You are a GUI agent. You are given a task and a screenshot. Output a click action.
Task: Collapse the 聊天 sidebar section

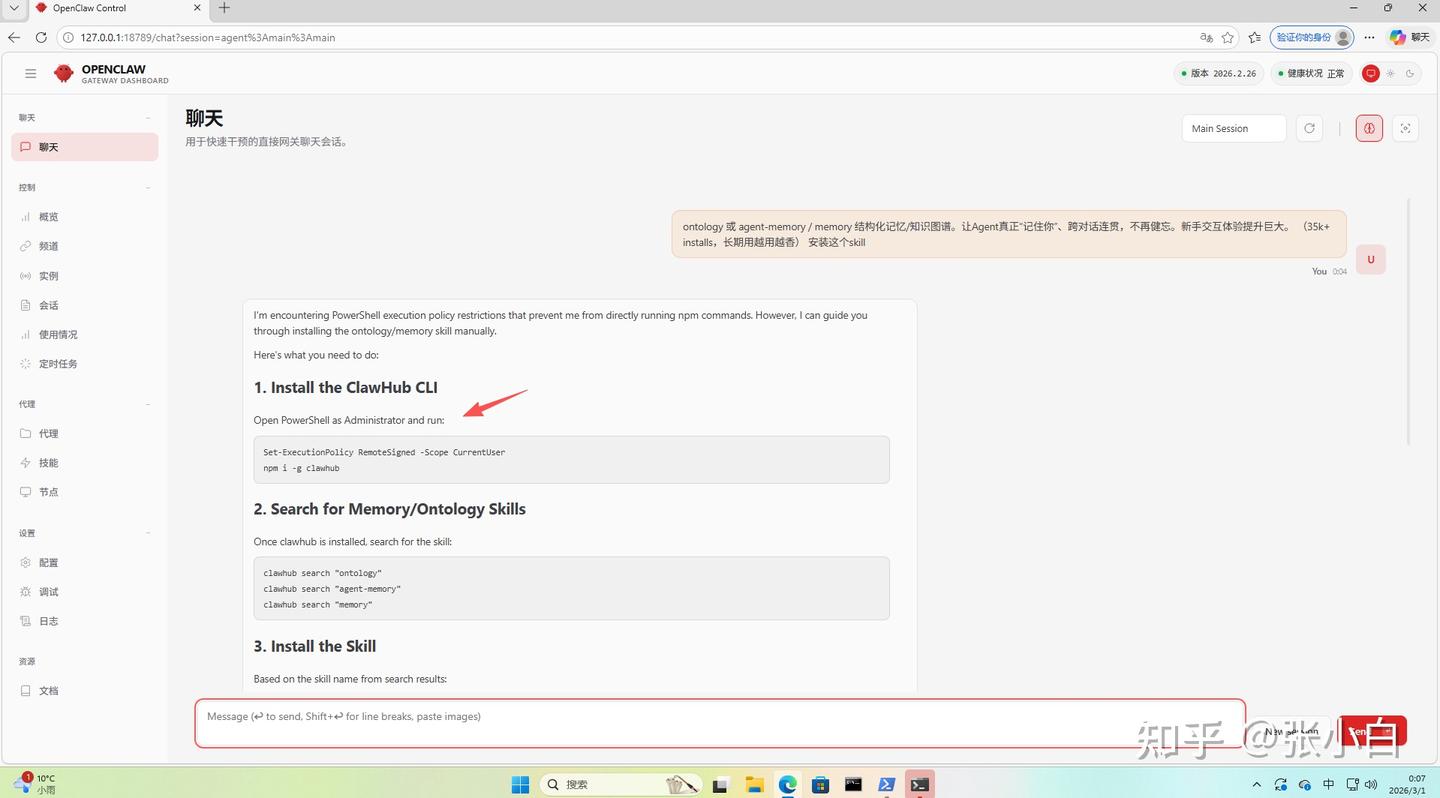(x=148, y=118)
